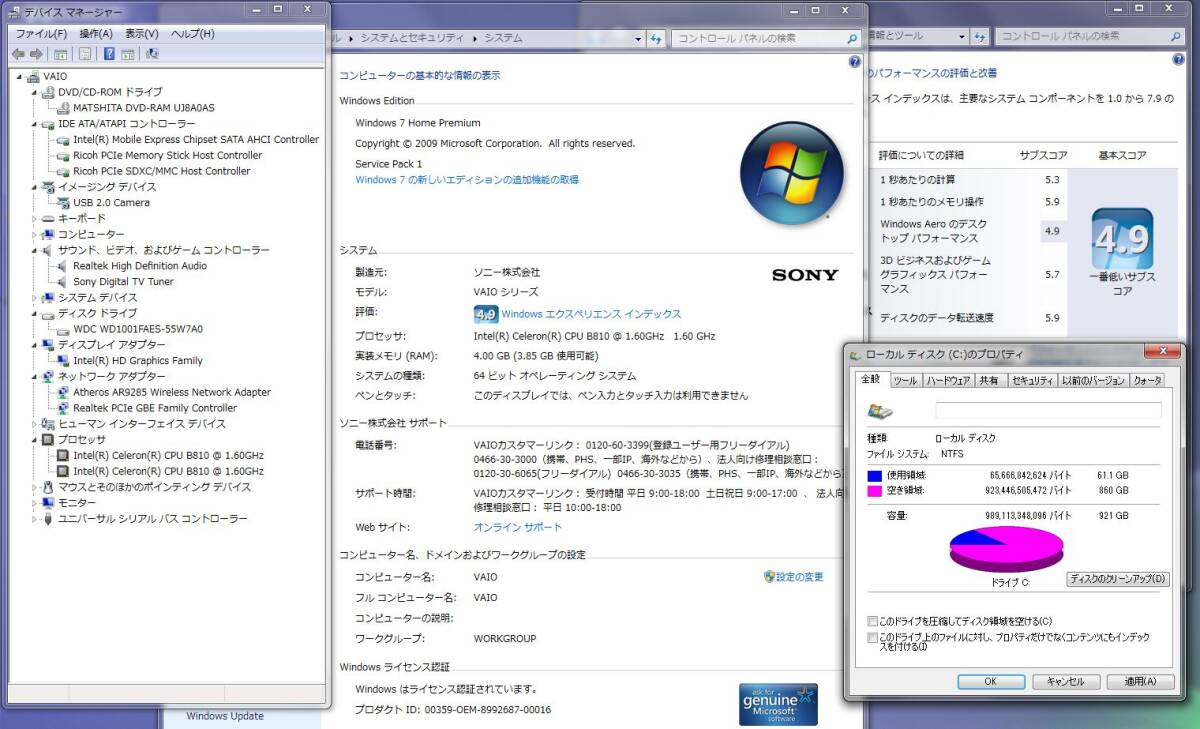Open the ファイル(F) menu
1200x729 pixels.
click(x=41, y=34)
